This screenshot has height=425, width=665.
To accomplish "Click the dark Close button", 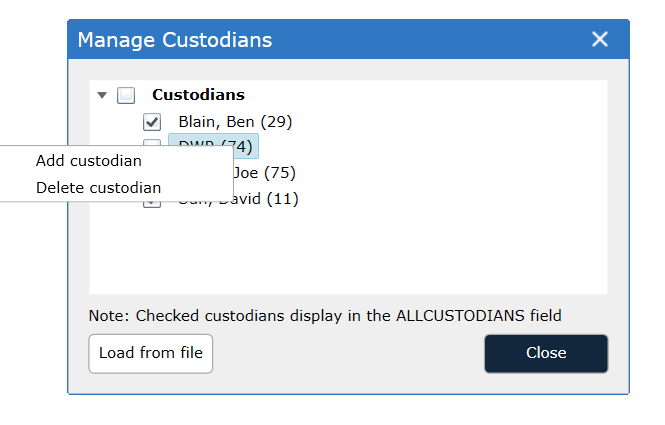I will coord(546,353).
